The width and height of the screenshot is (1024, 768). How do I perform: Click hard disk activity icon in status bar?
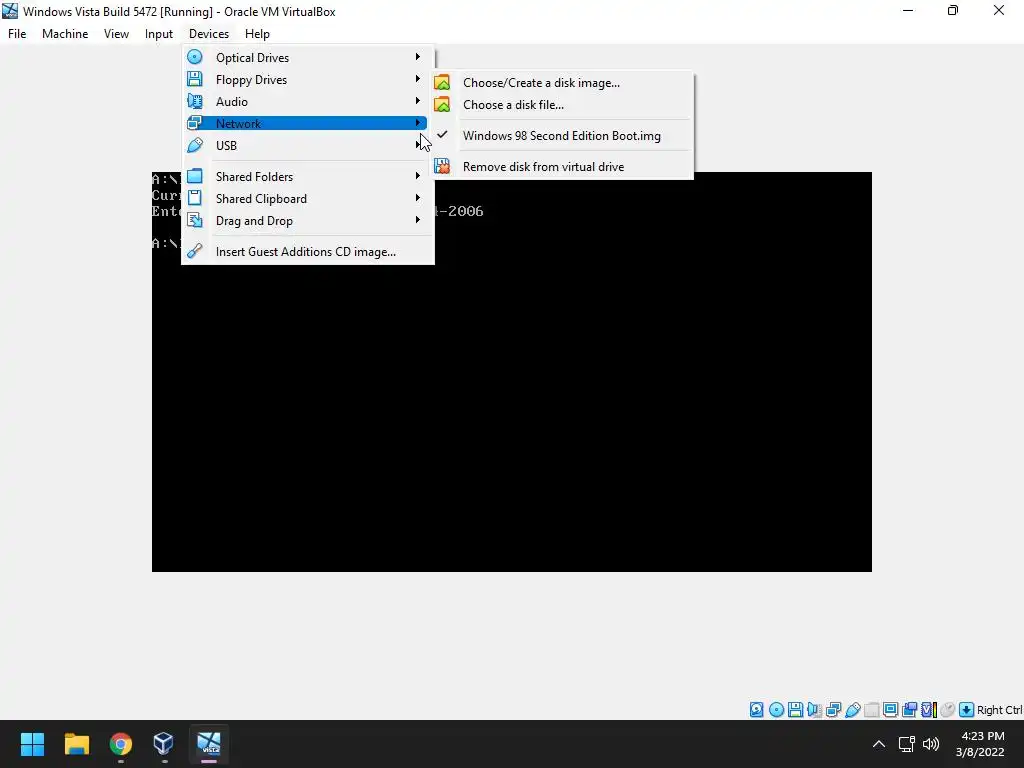click(x=756, y=710)
